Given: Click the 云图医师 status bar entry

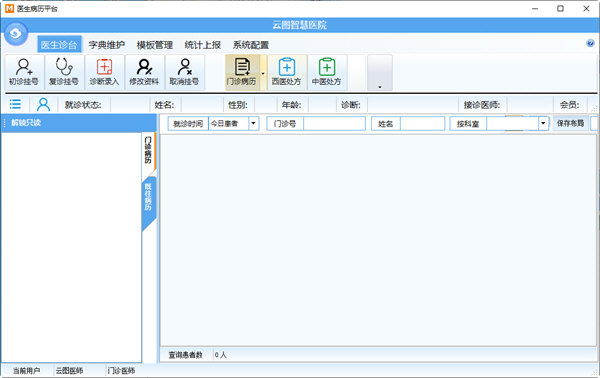Looking at the screenshot, I should tap(69, 371).
